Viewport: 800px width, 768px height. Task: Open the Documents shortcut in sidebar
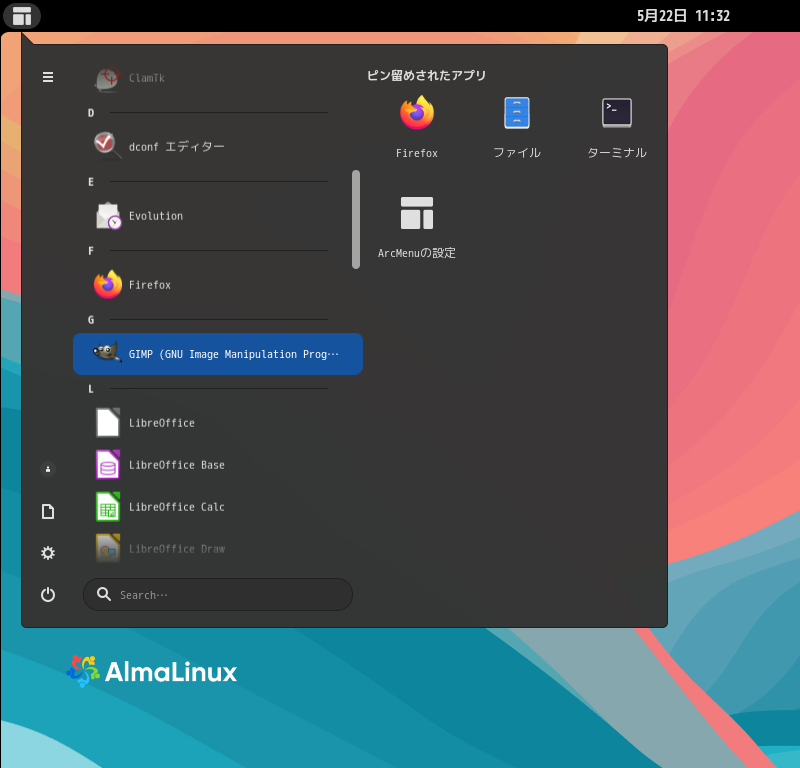(x=48, y=511)
